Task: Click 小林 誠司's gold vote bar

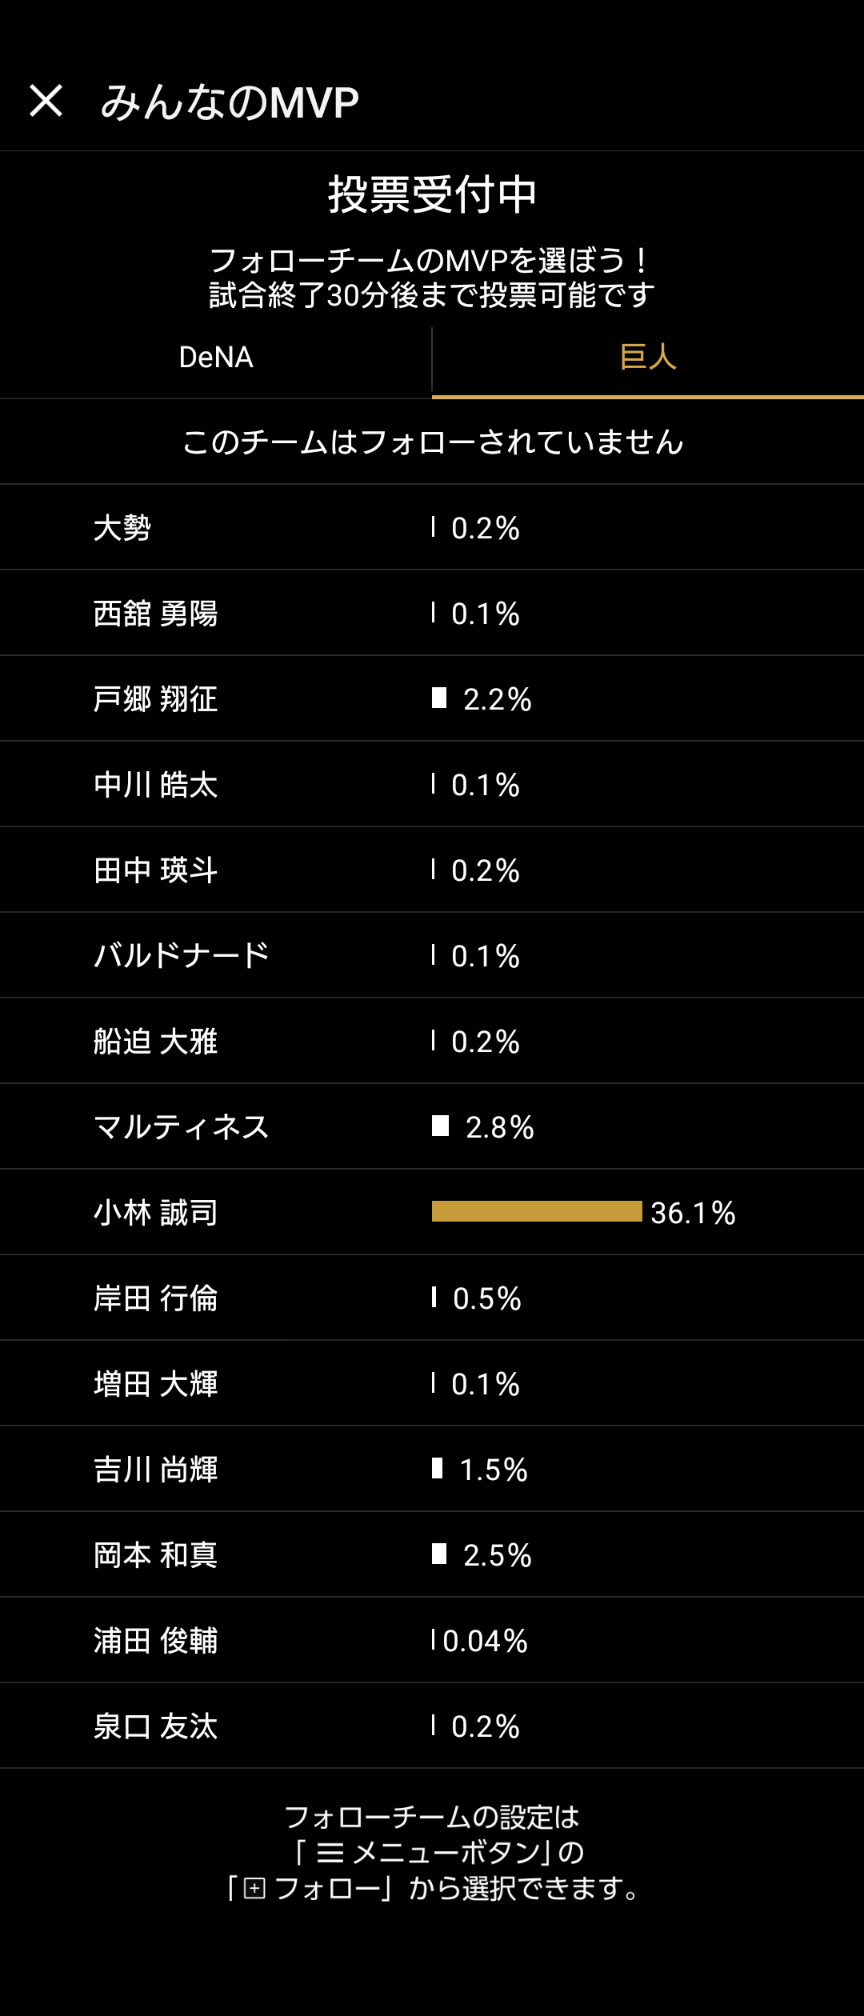Action: tap(537, 1212)
